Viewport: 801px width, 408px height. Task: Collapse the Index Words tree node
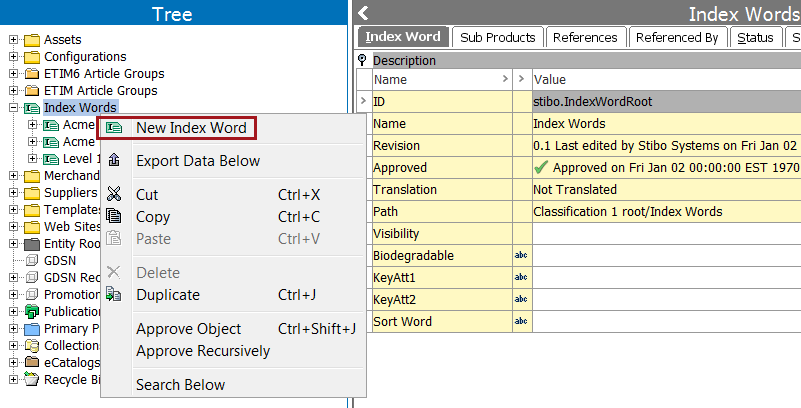14,108
